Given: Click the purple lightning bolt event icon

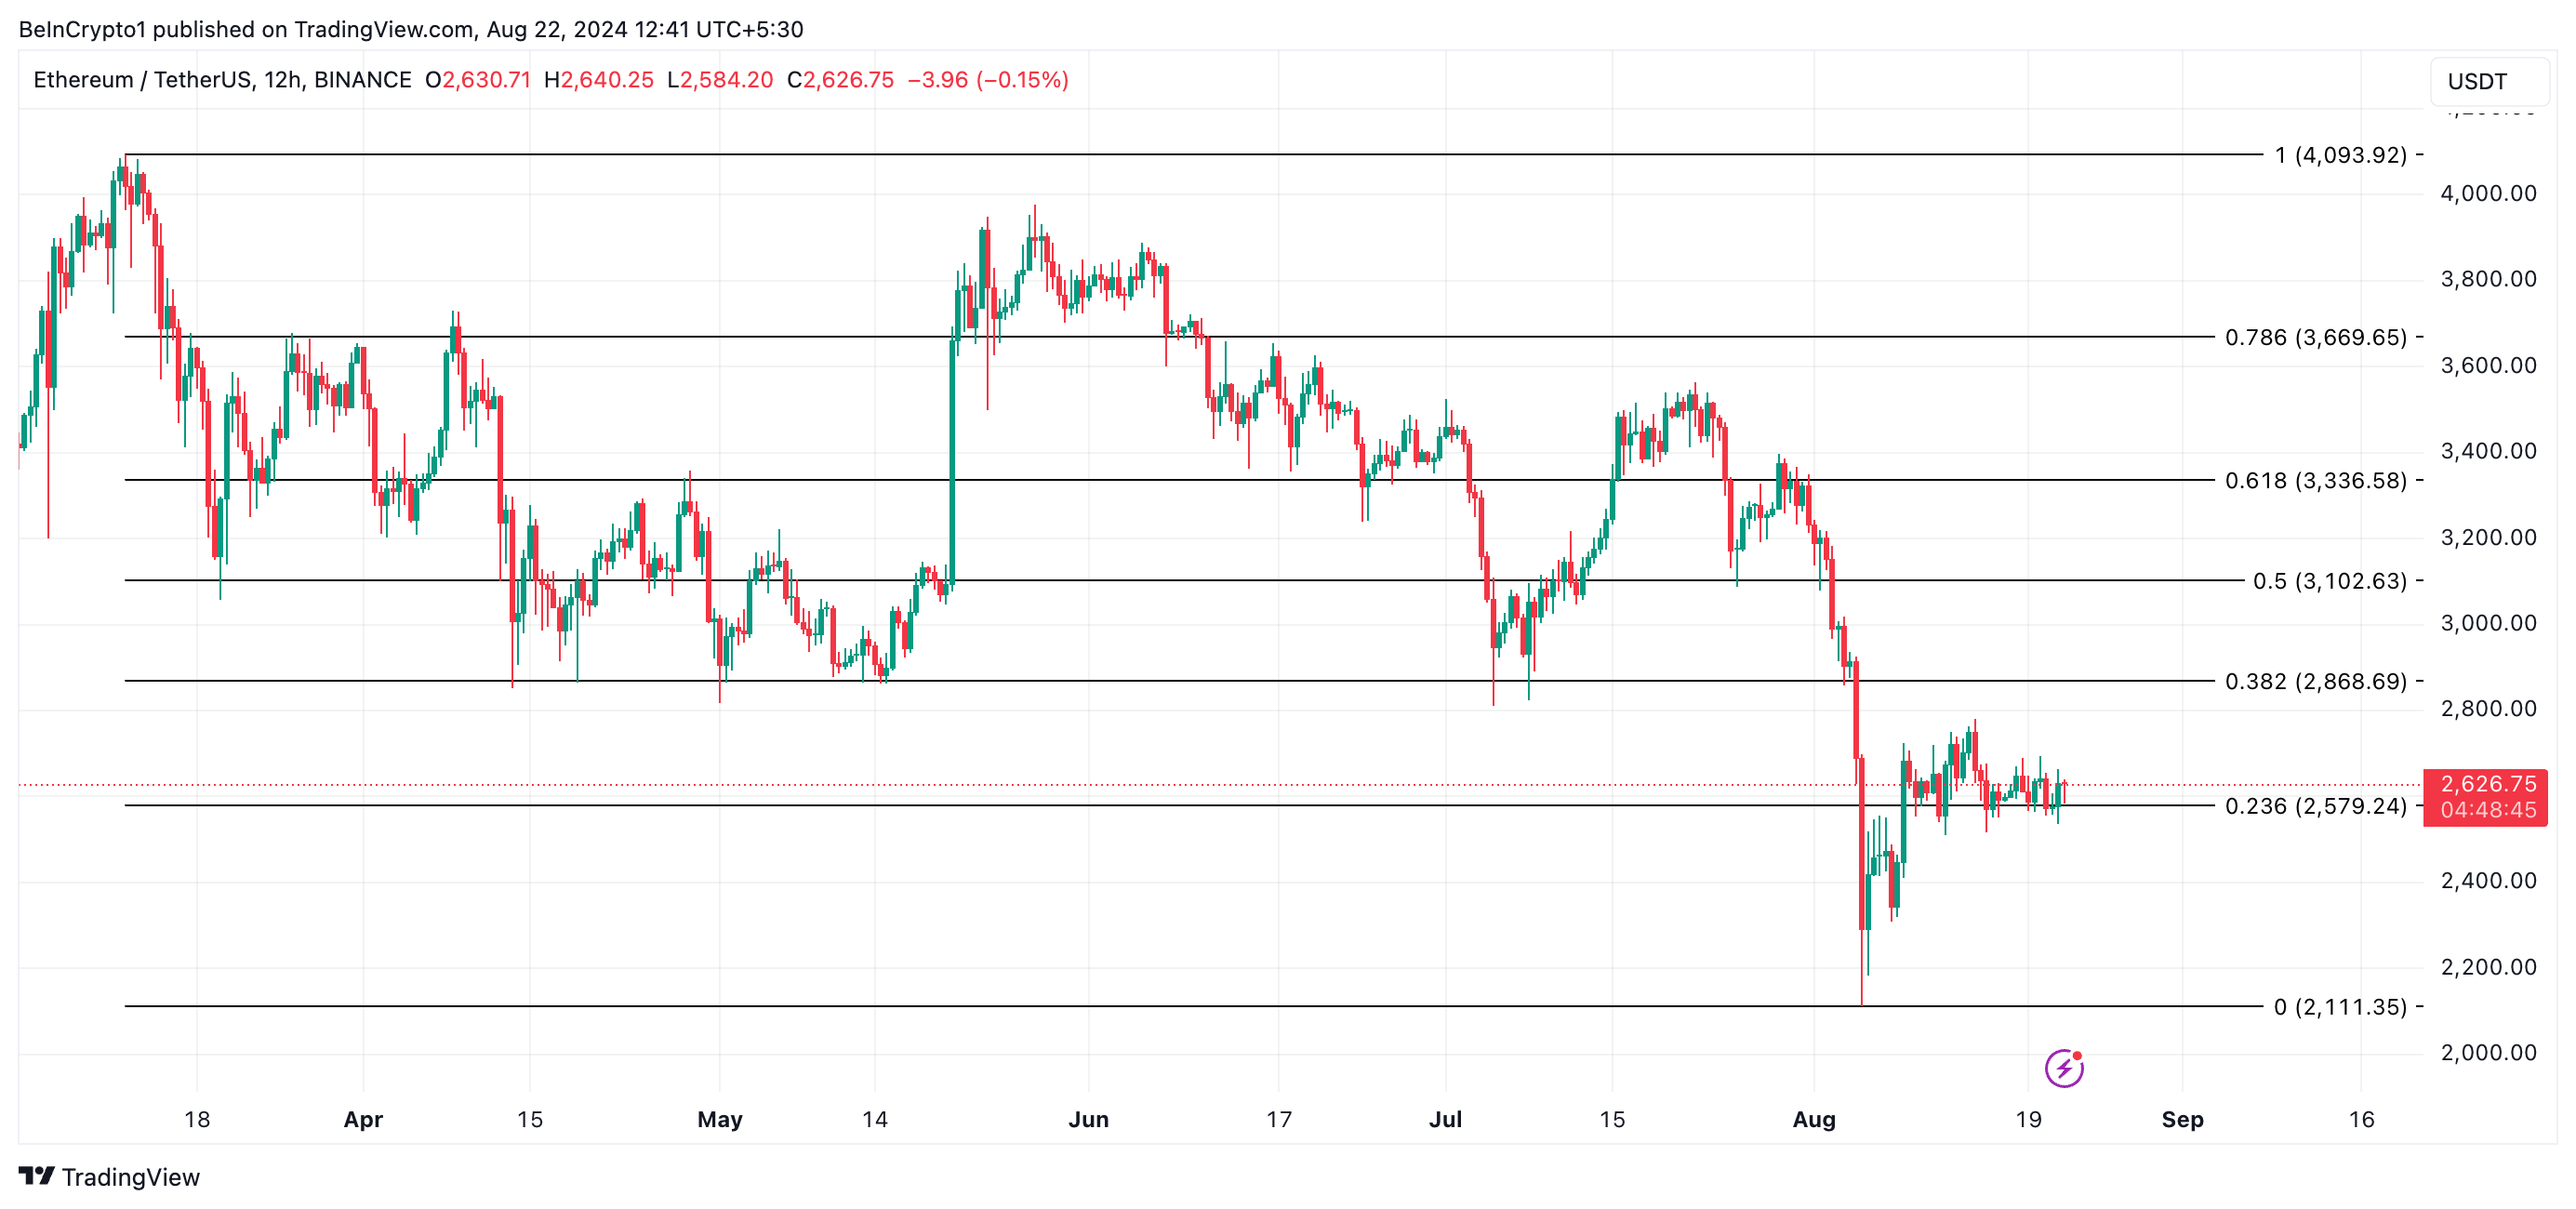Looking at the screenshot, I should 2064,1068.
